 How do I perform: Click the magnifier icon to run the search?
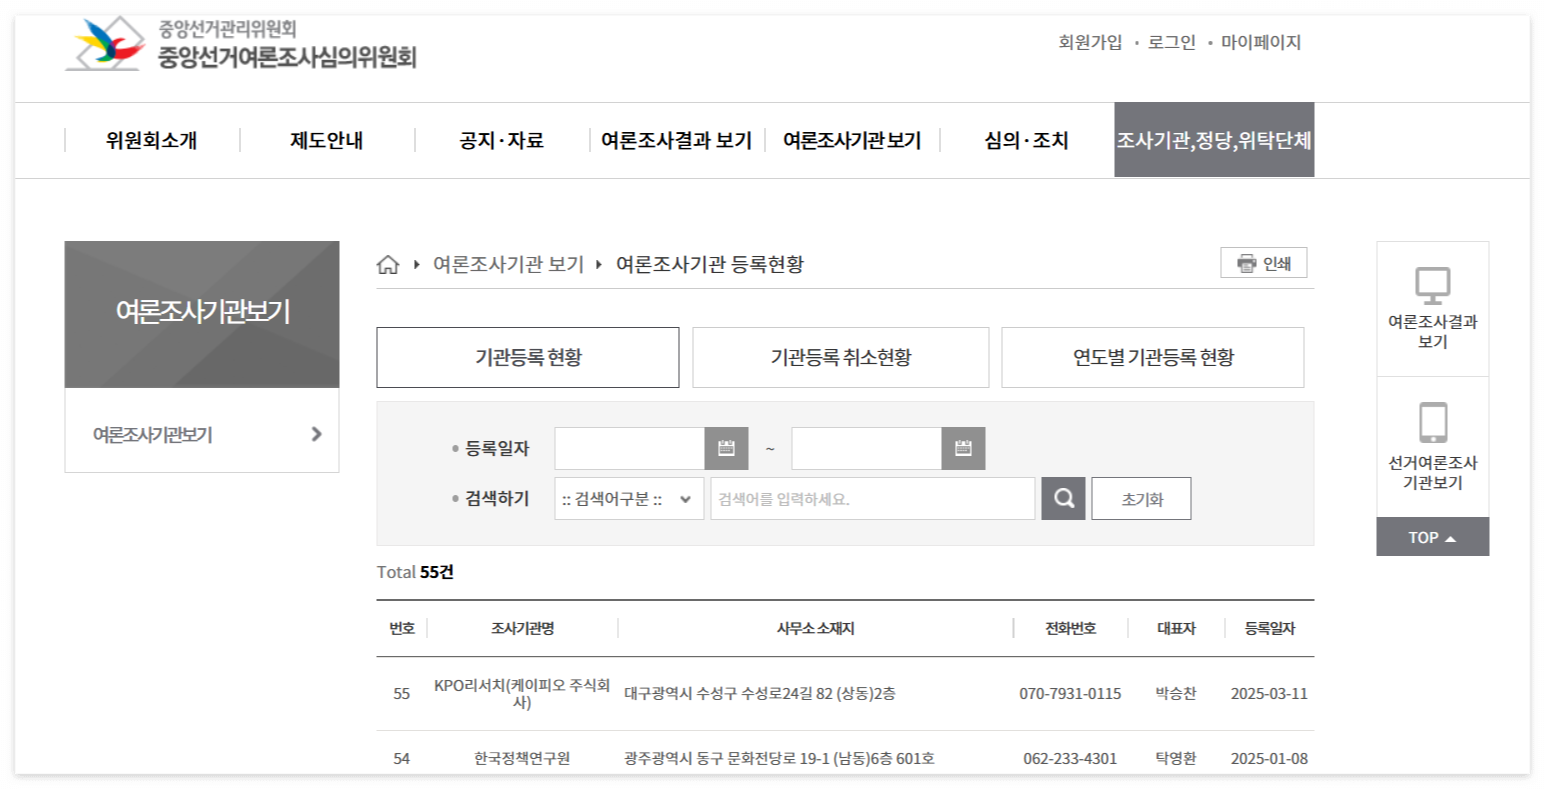1063,498
